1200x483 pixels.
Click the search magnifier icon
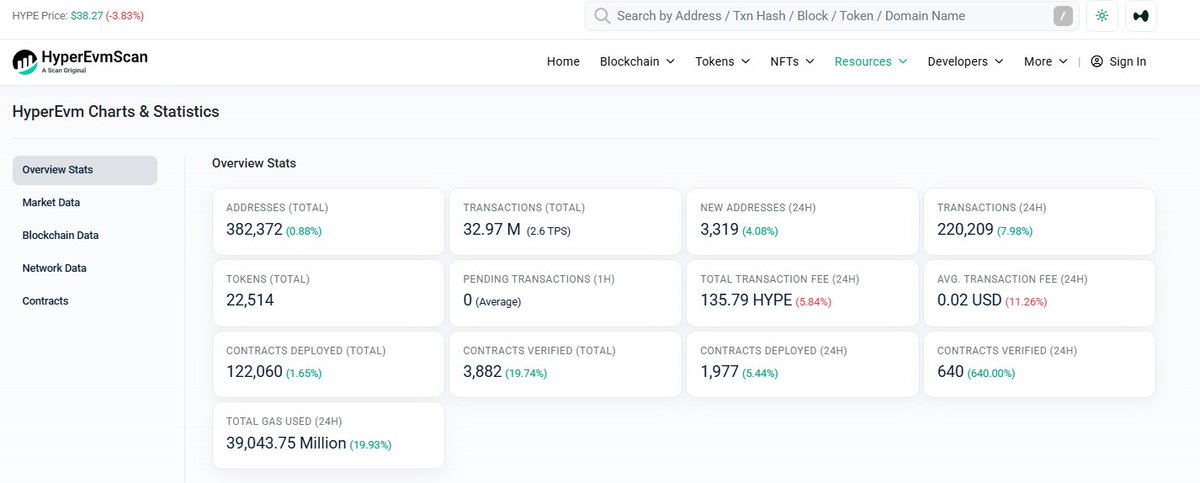pos(602,16)
